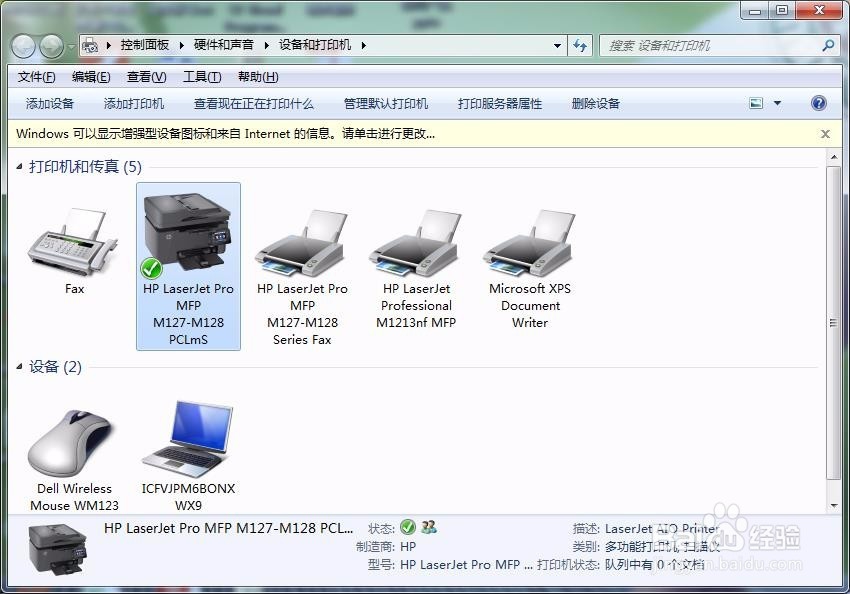Viewport: 850px width, 594px height.
Task: Minimize the Devices and Printers window
Action: coord(755,10)
